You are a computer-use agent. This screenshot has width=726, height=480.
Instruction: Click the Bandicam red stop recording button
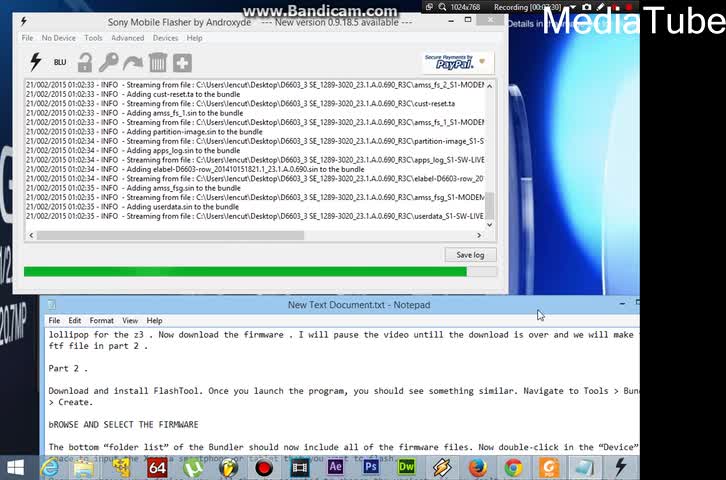pos(628,7)
